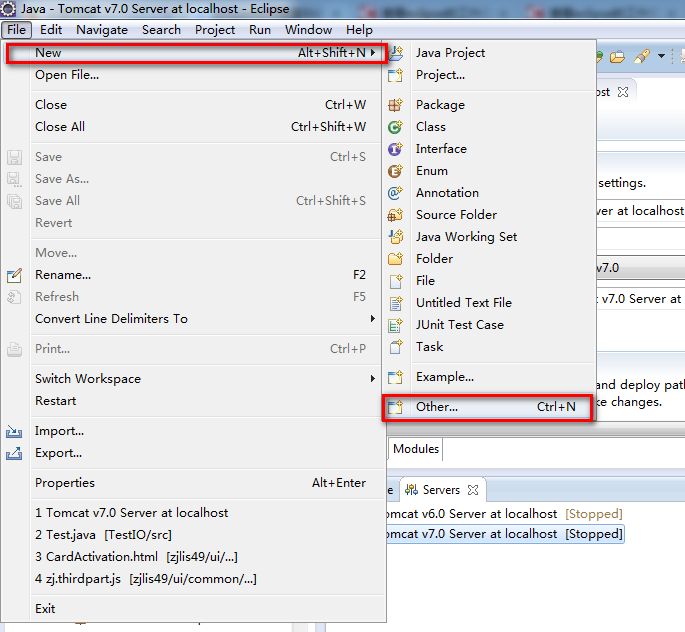The image size is (685, 632).
Task: Select Exit at bottom of File menu
Action: (192, 608)
